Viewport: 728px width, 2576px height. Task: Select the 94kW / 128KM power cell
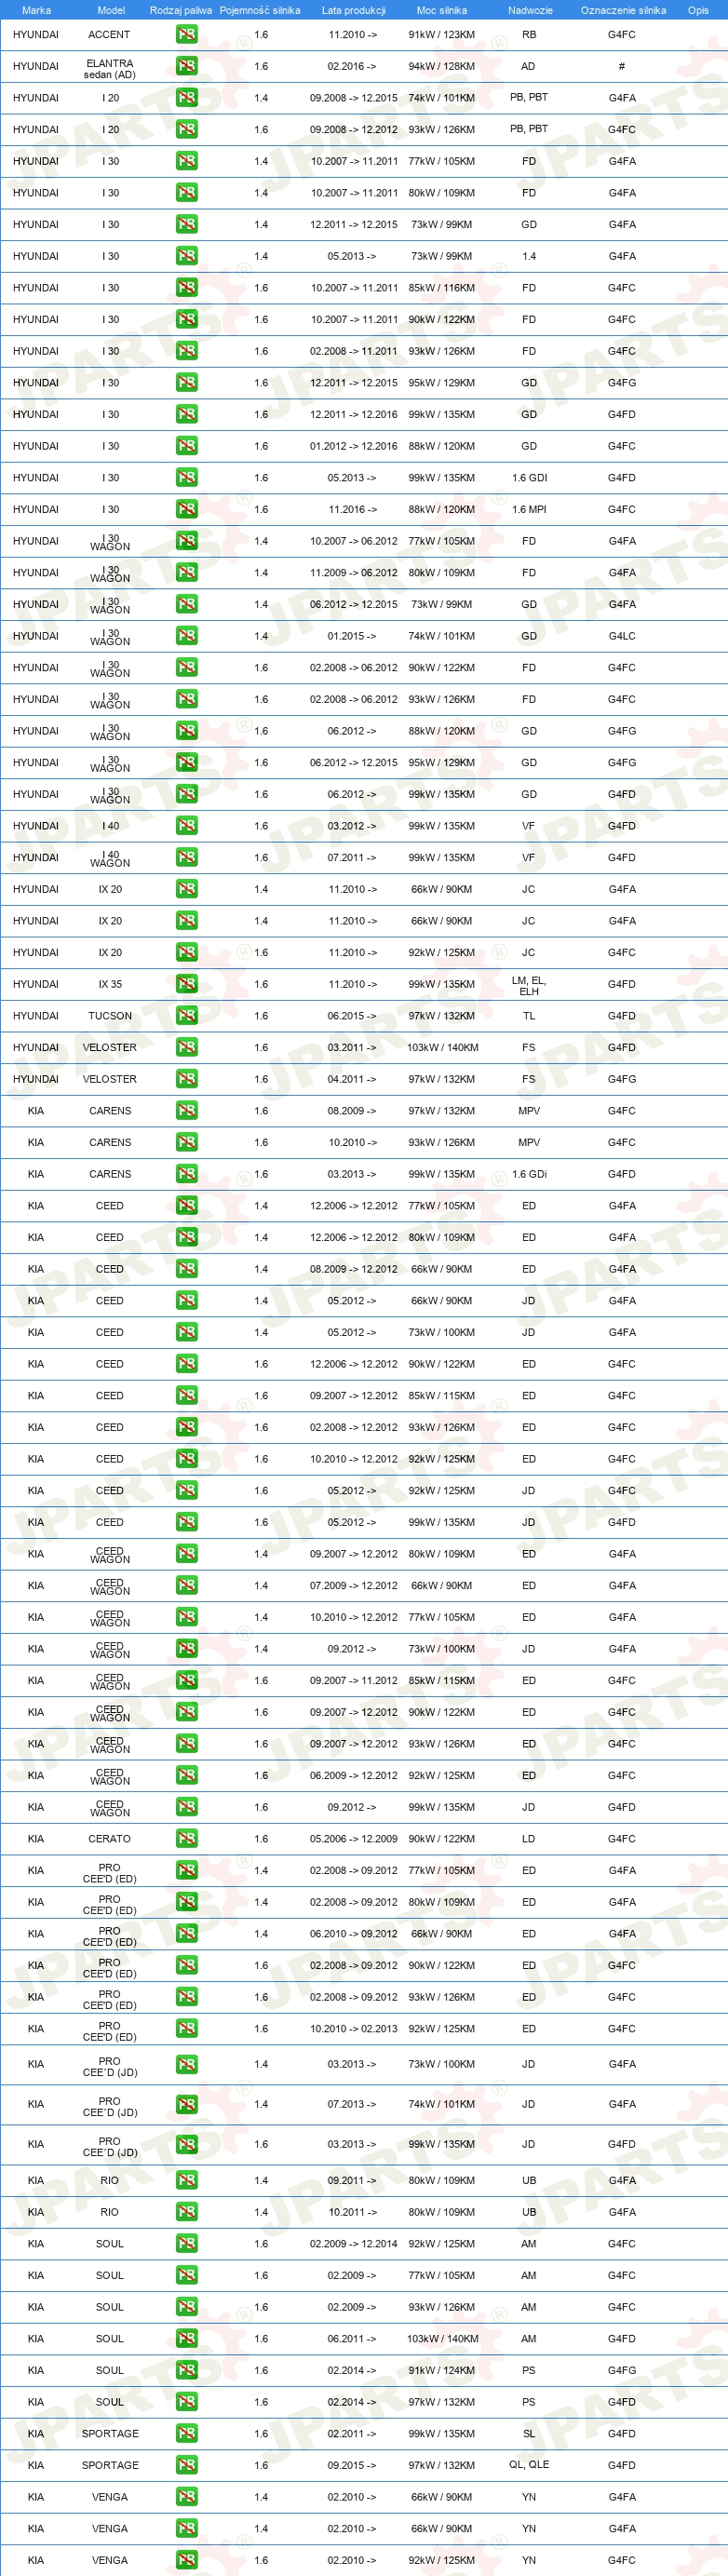[441, 66]
